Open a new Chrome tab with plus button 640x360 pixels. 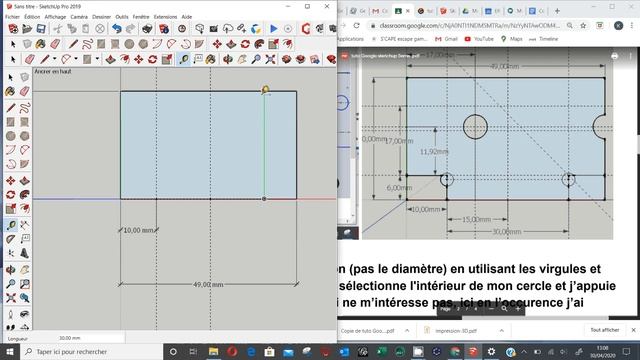(x=557, y=11)
